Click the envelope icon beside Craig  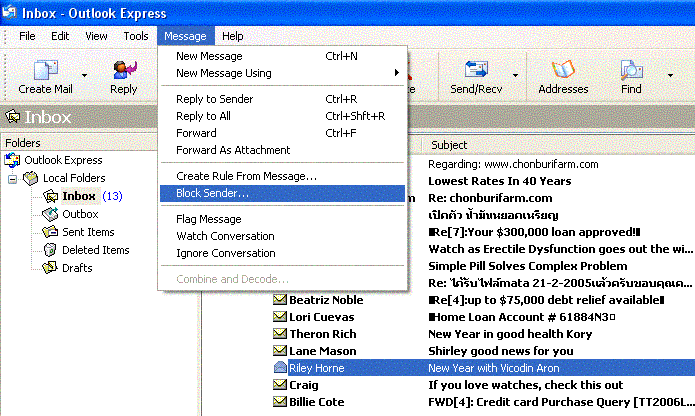coord(280,385)
